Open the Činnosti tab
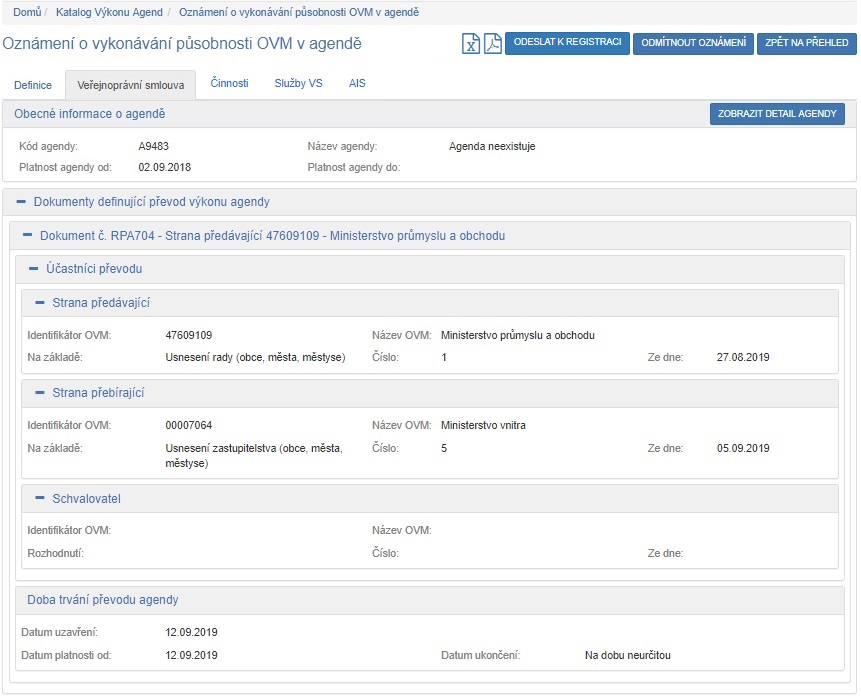Image resolution: width=861 pixels, height=696 pixels. click(229, 84)
